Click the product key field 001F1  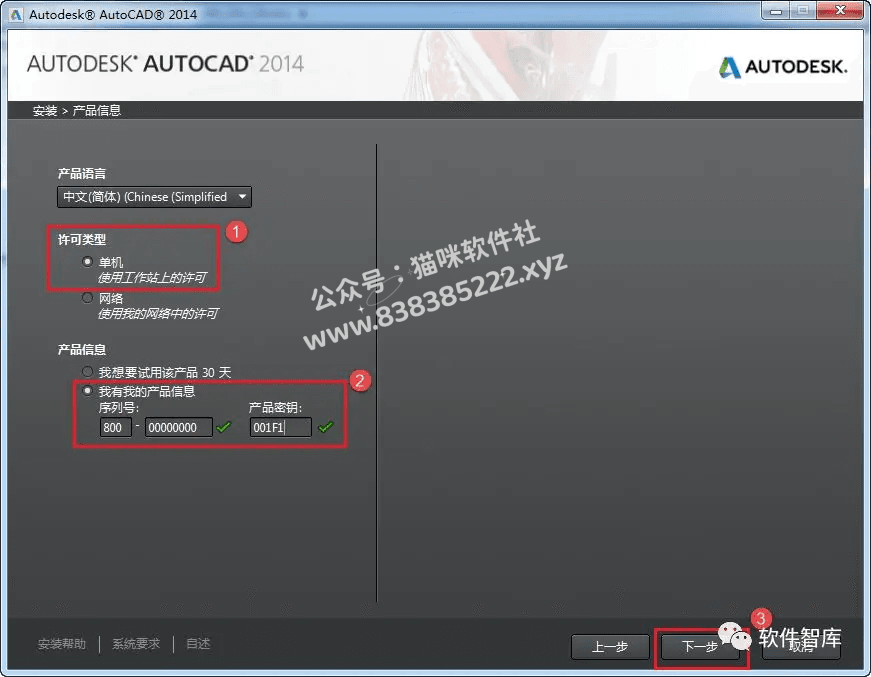click(280, 427)
